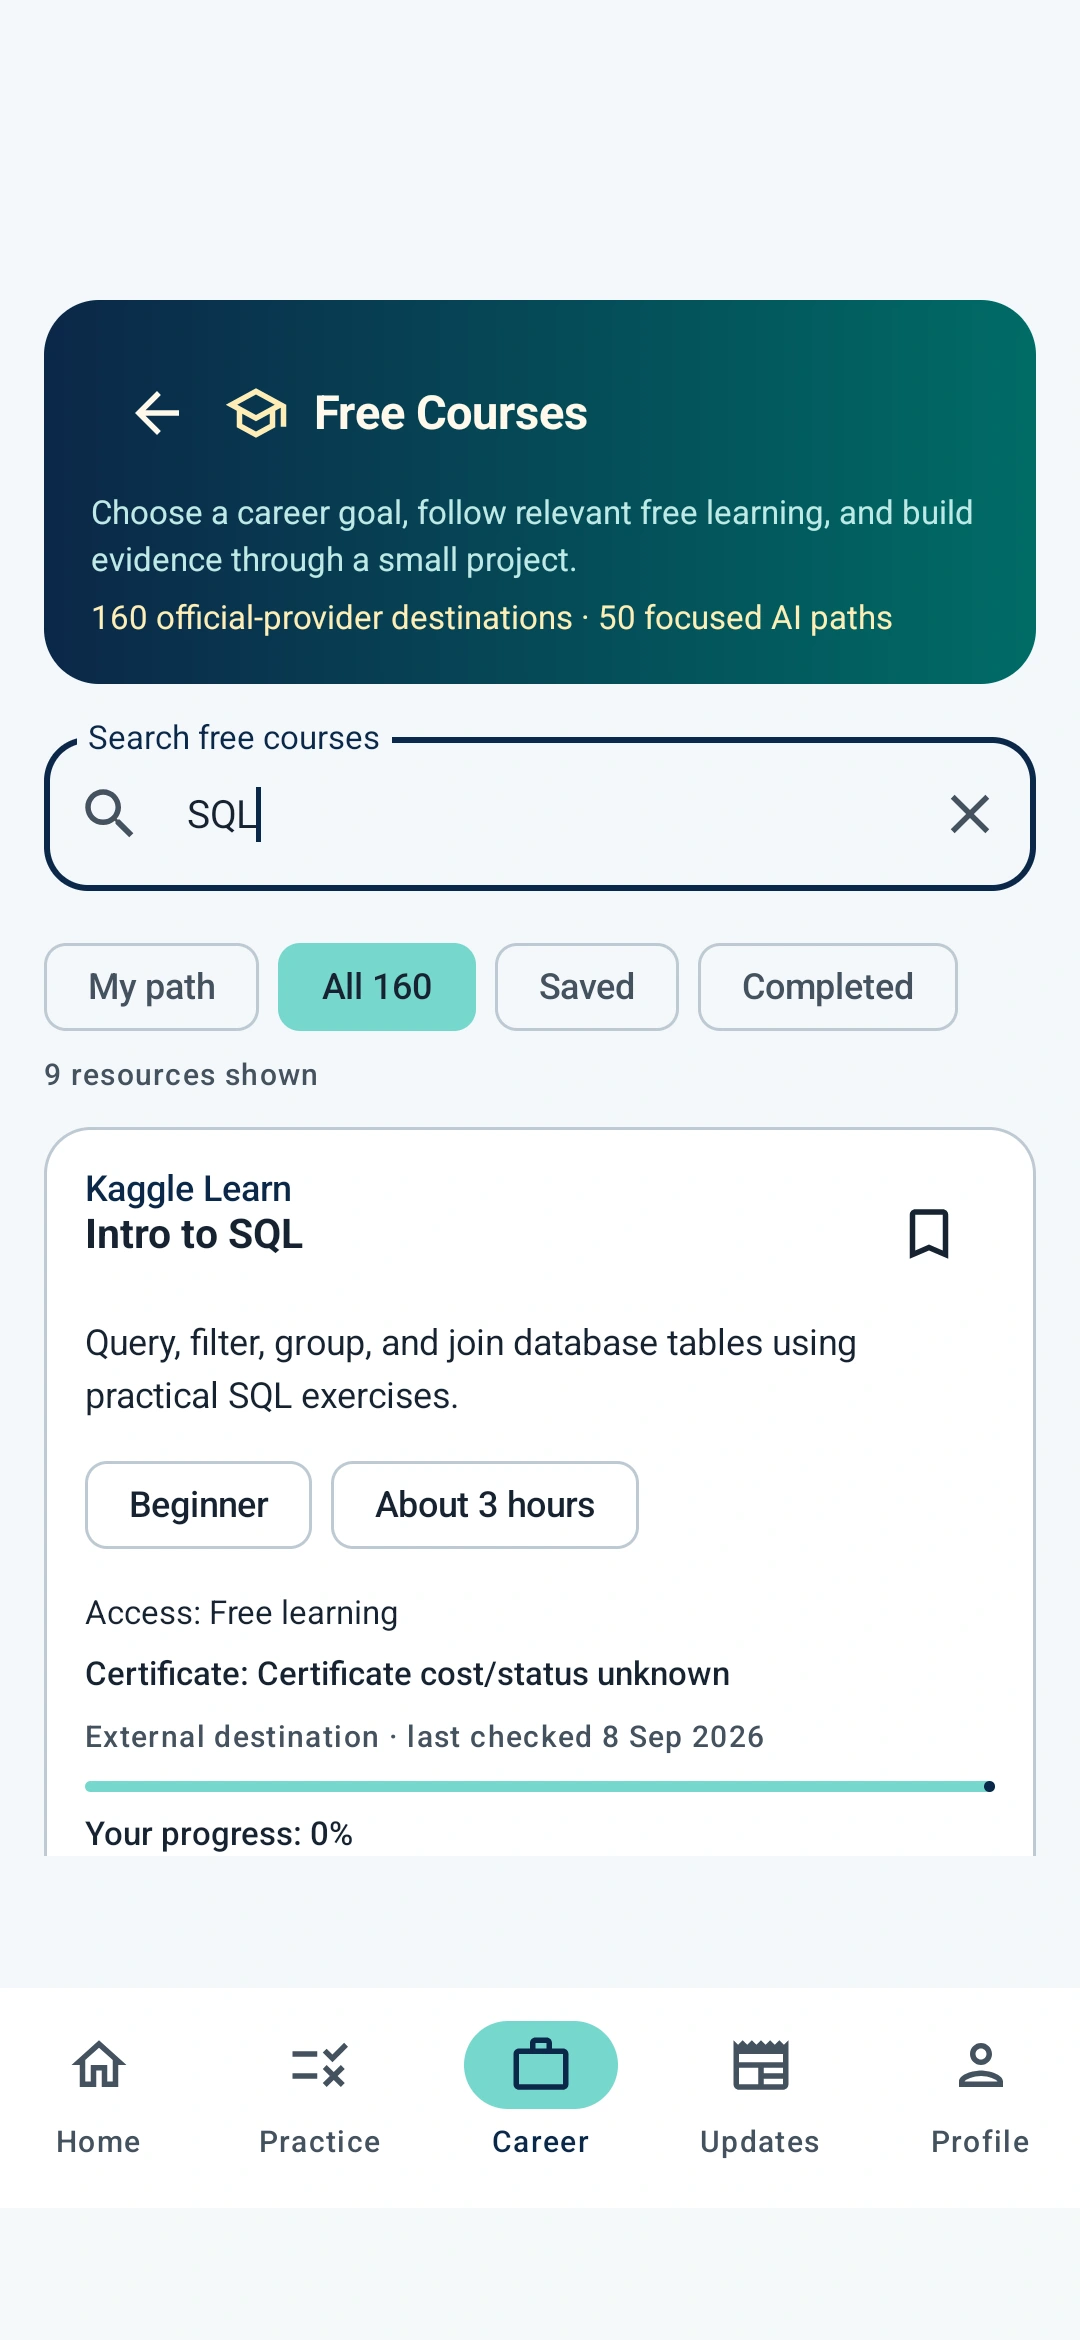Tap 'Access: Free learning' text
1080x2340 pixels.
click(x=242, y=1613)
